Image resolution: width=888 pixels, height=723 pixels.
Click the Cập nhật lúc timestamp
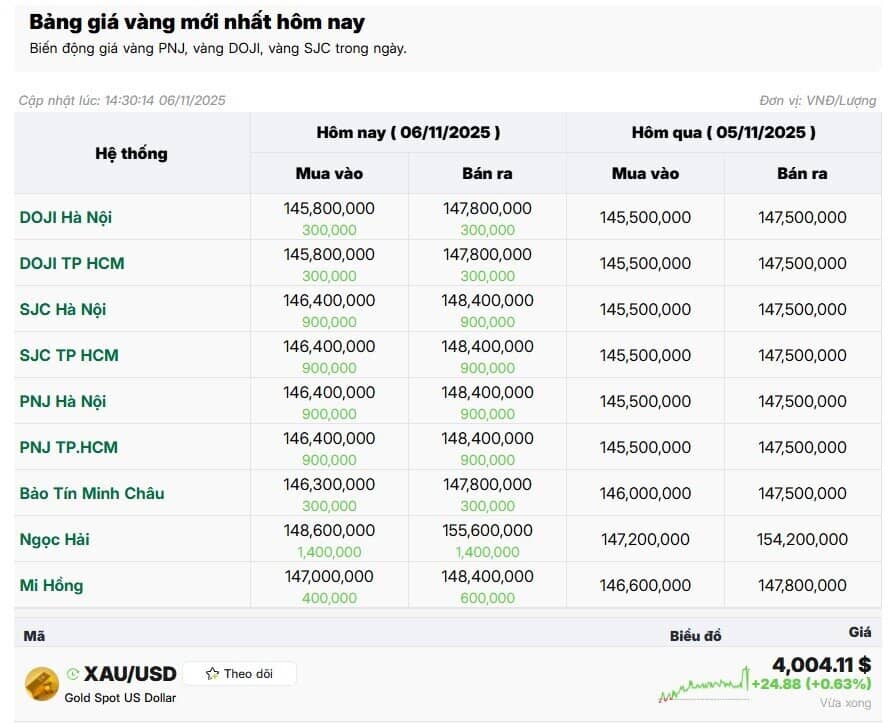(122, 101)
